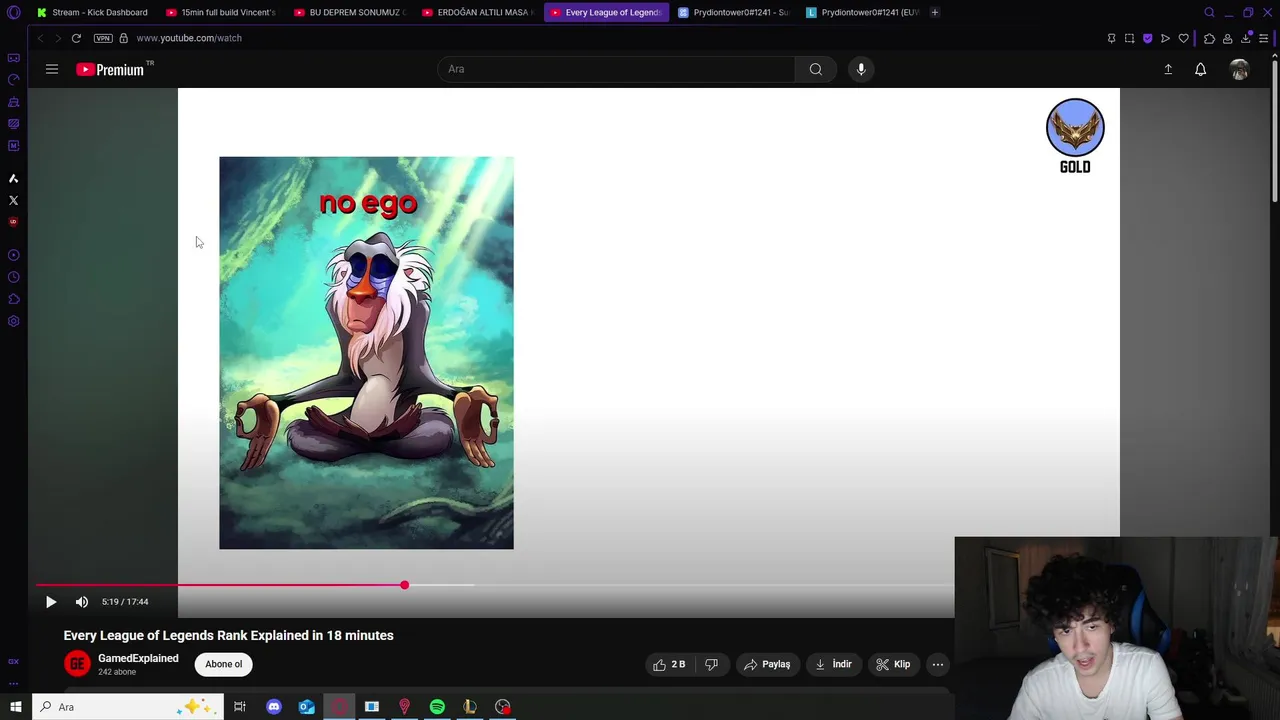Take a snapshot with the toolbar capture icon
The width and height of the screenshot is (1280, 720).
(x=1129, y=38)
